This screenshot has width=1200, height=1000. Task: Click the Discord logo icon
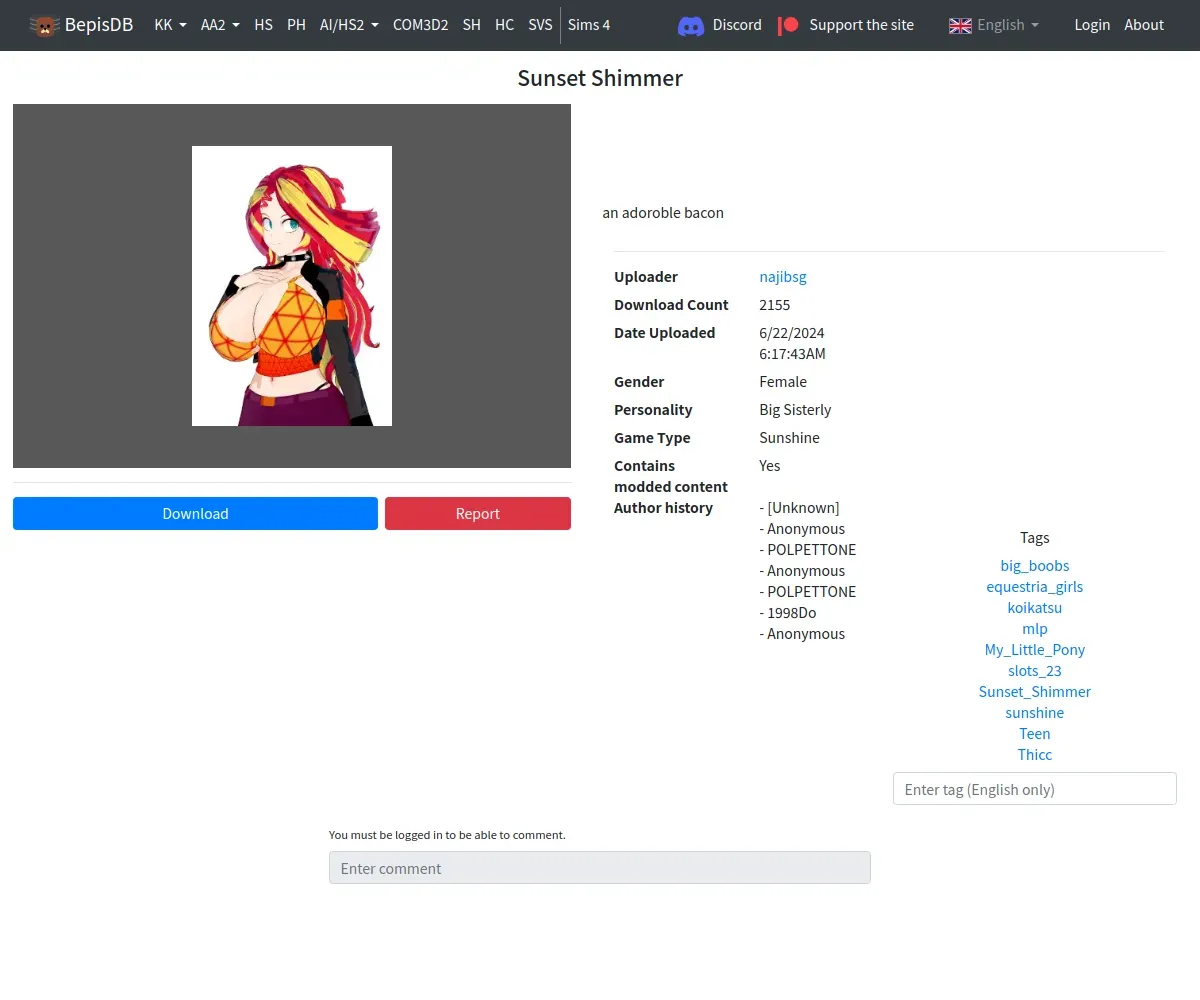point(691,25)
